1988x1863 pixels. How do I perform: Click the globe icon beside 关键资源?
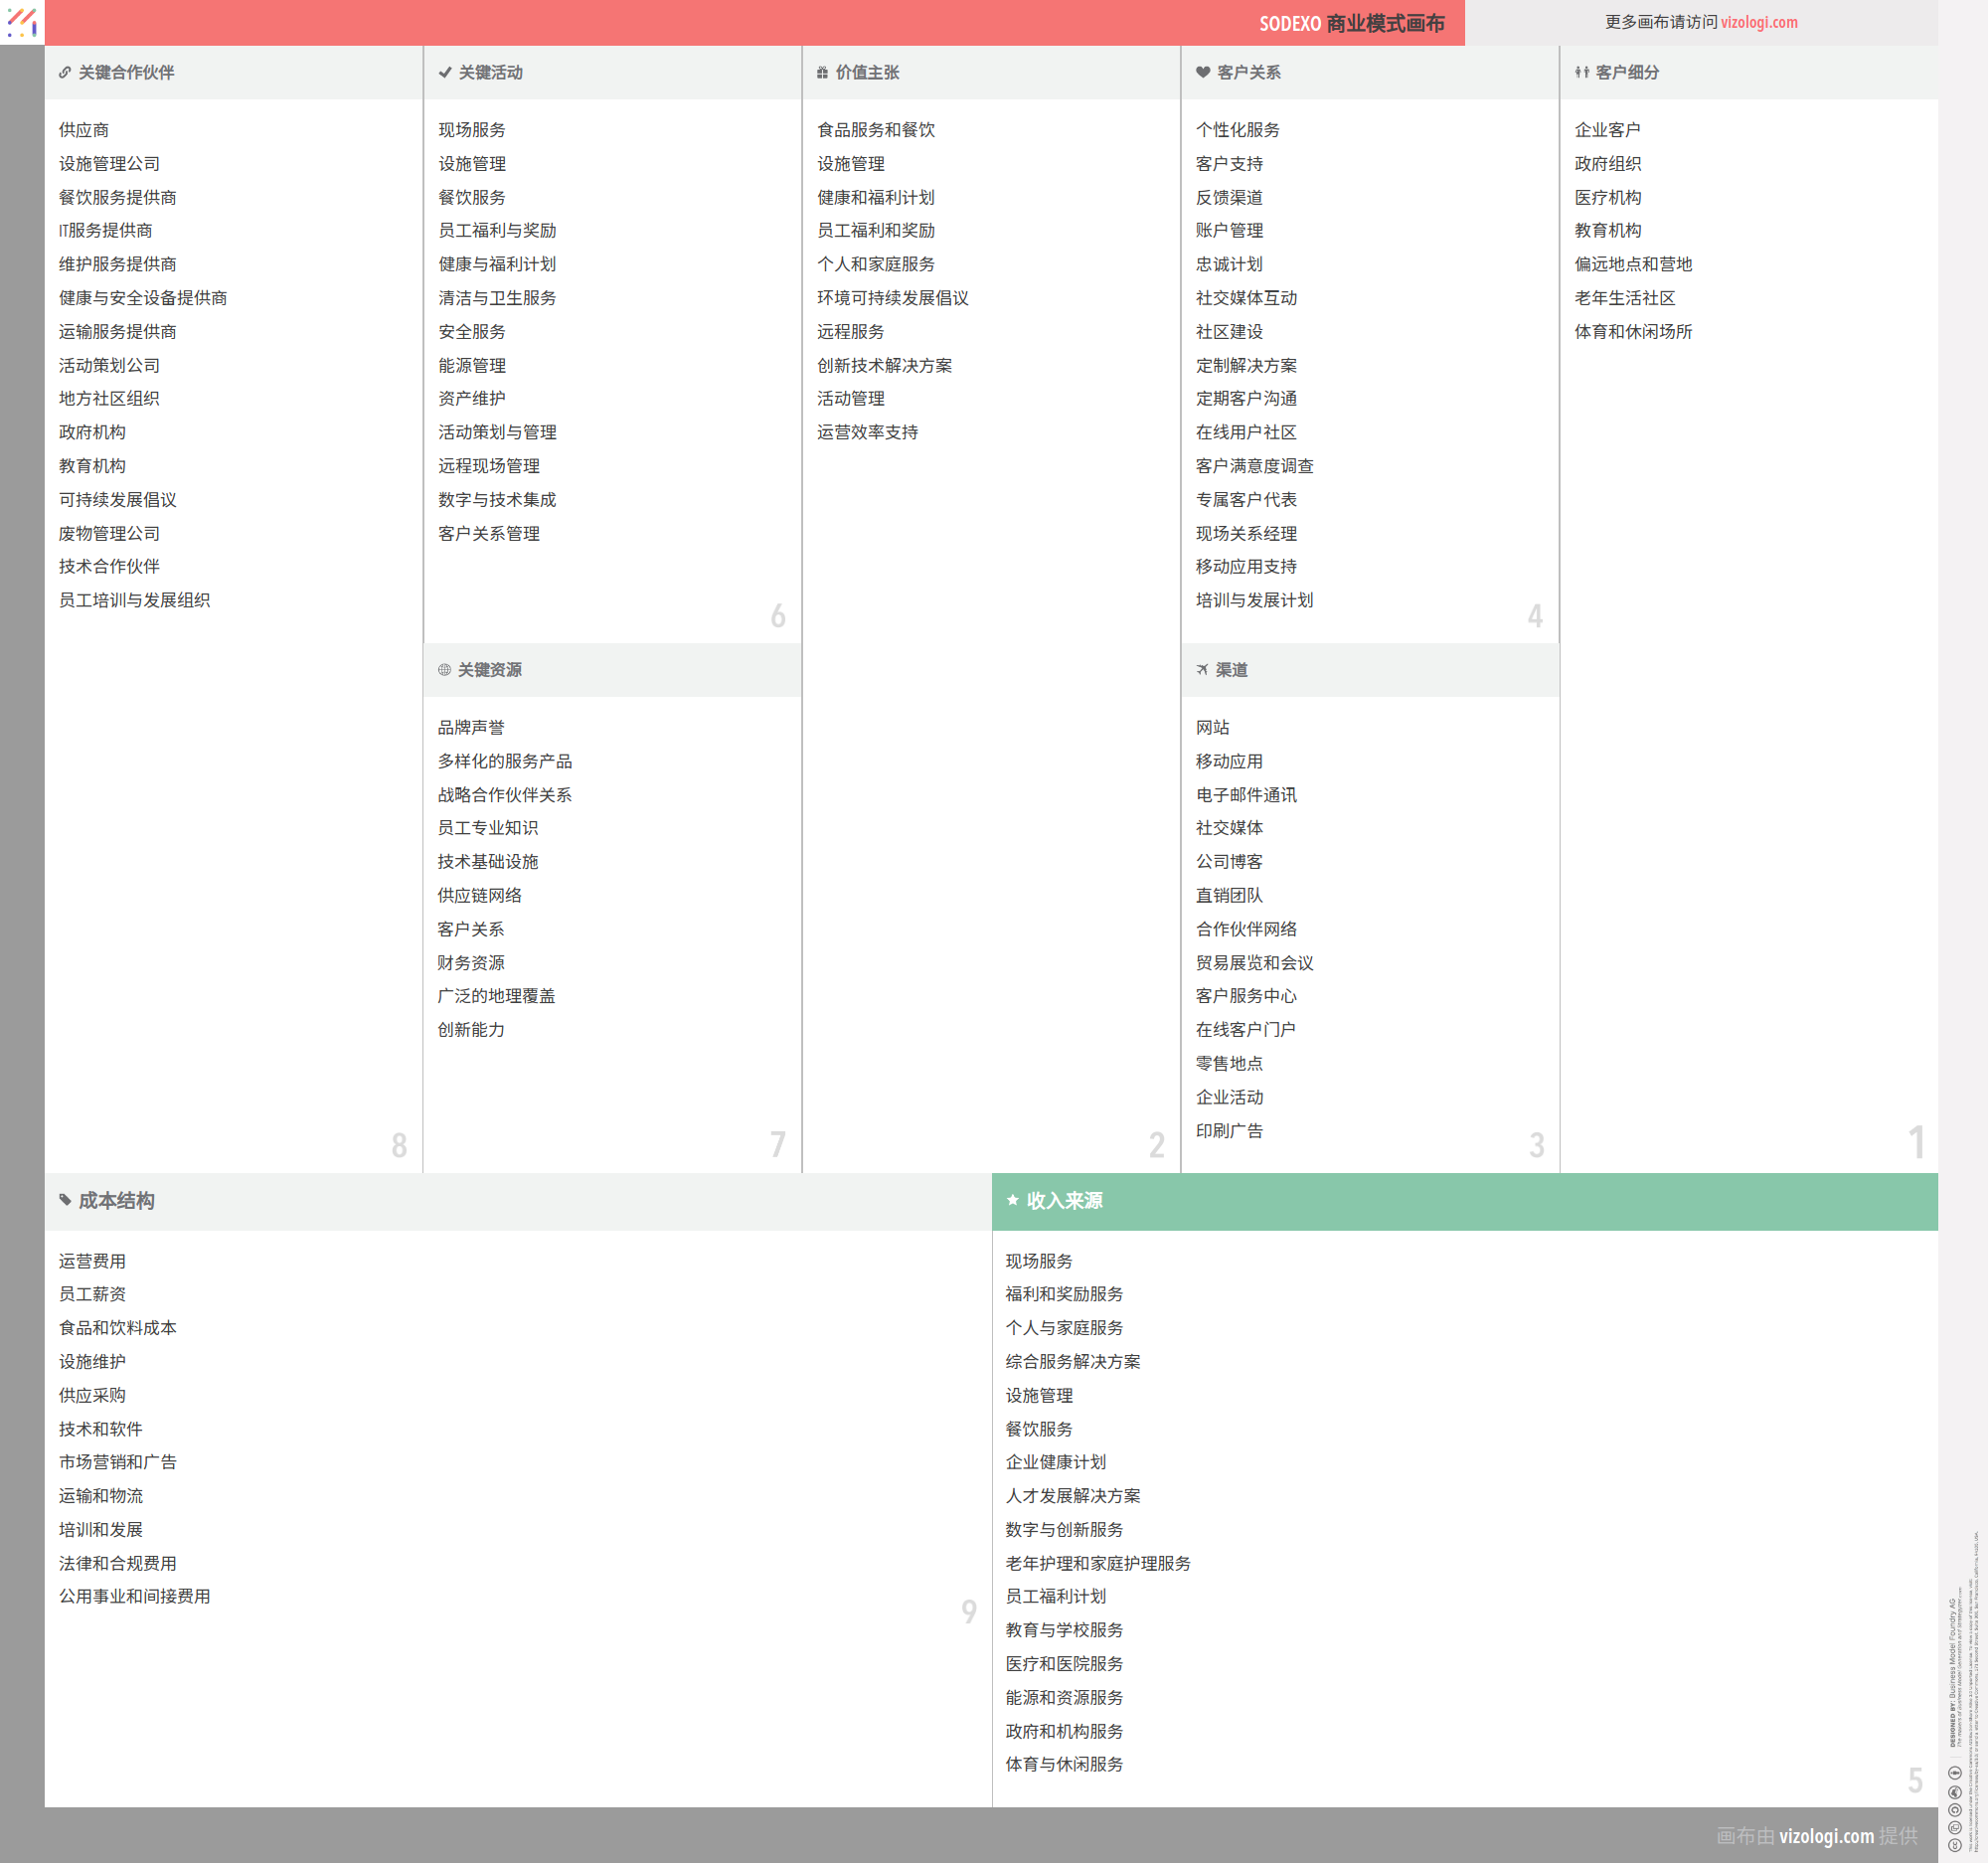(x=444, y=670)
